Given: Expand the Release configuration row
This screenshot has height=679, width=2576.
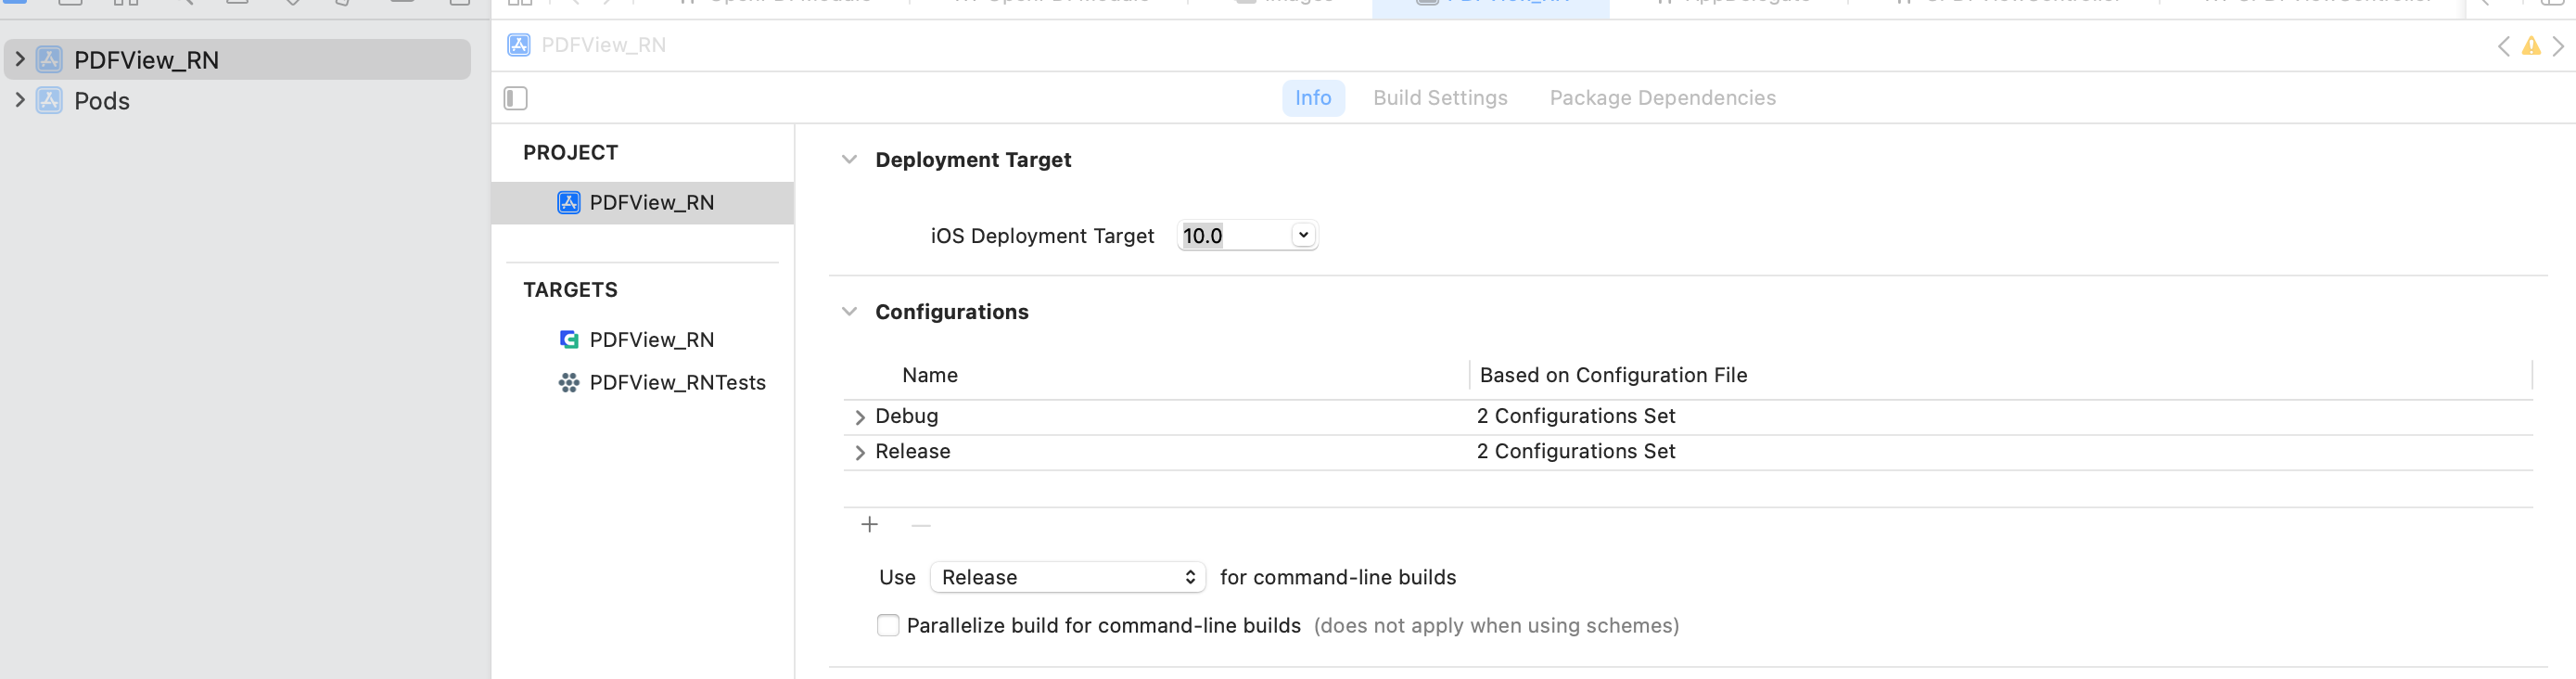Looking at the screenshot, I should pos(859,452).
